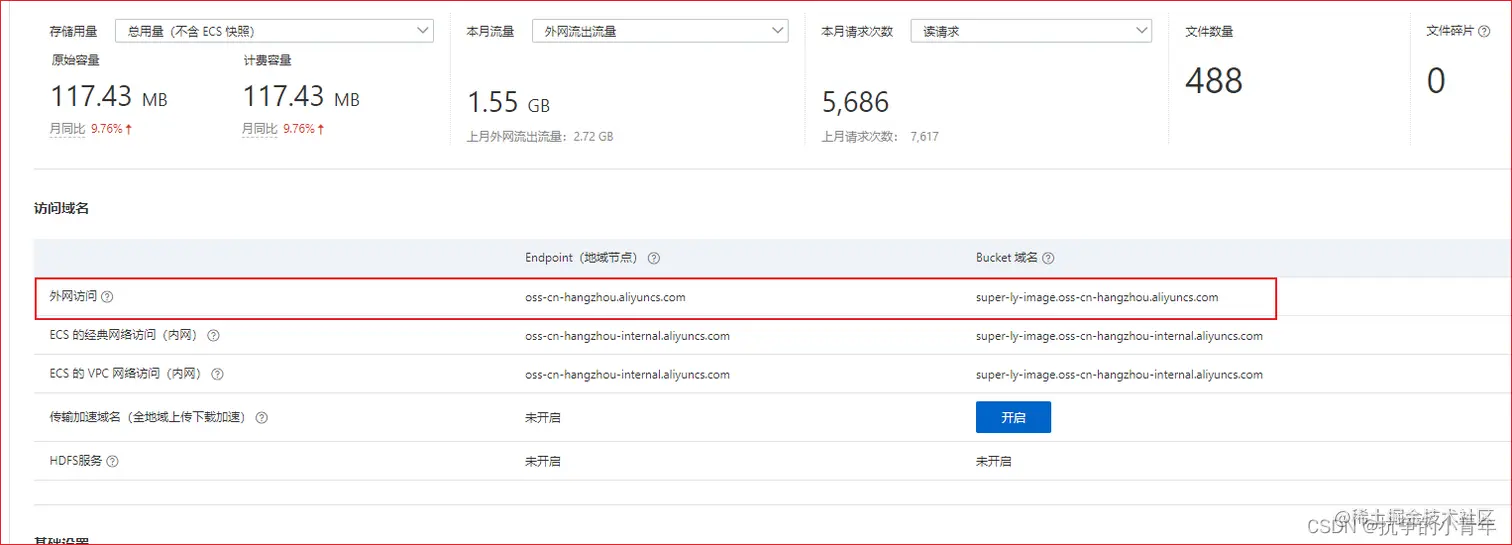Click the 访问域名 section heading

62,208
